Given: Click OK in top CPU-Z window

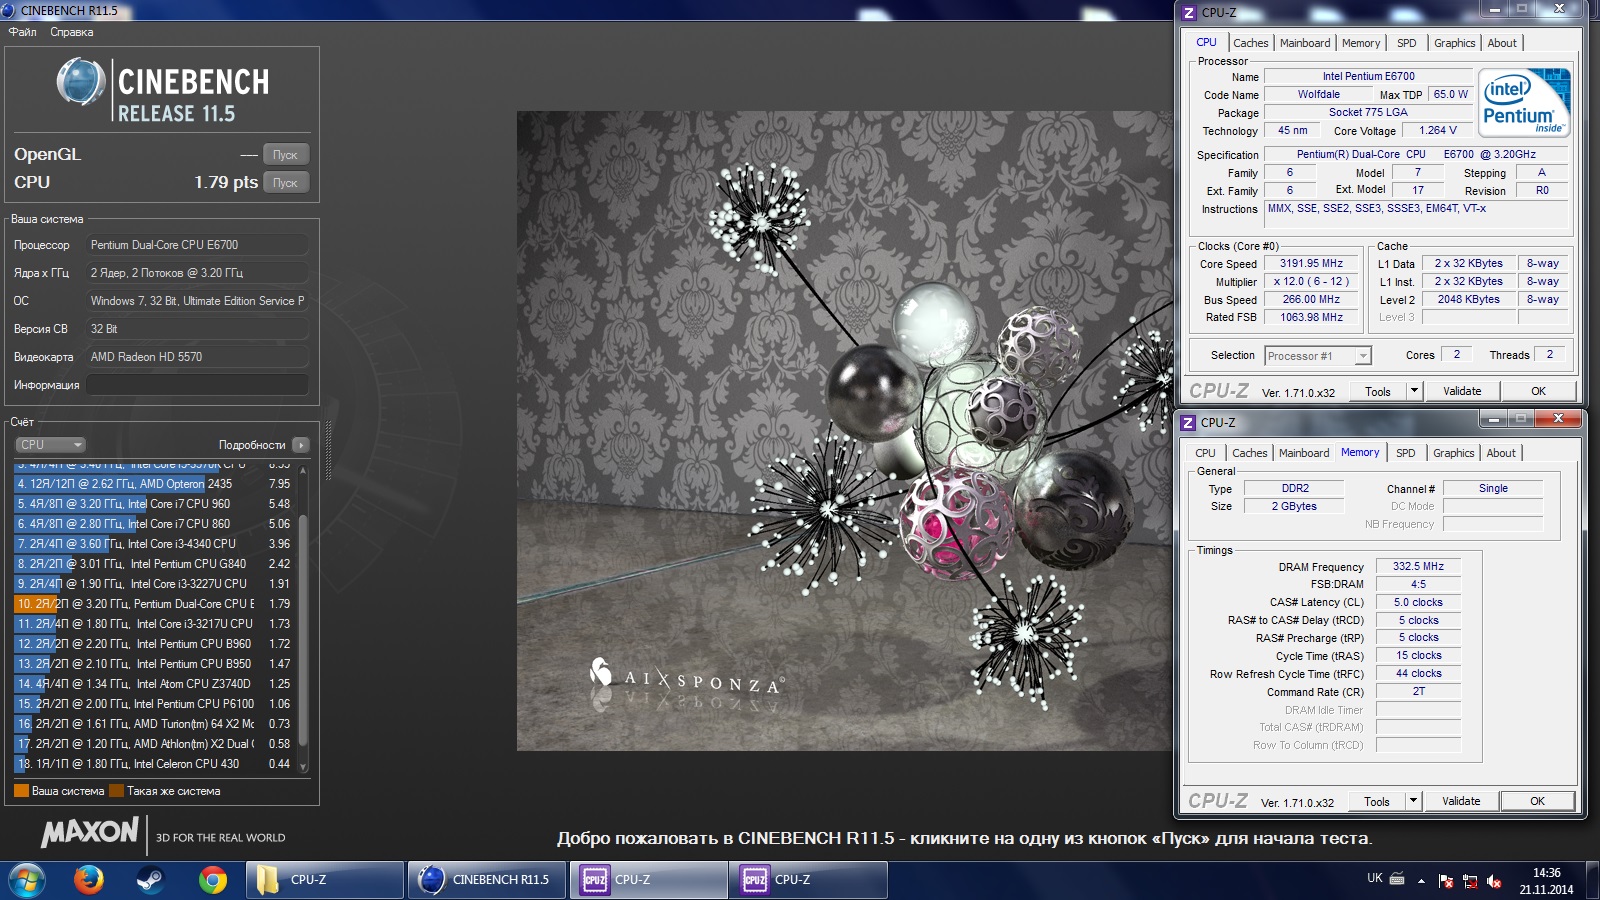Looking at the screenshot, I should tap(1538, 391).
